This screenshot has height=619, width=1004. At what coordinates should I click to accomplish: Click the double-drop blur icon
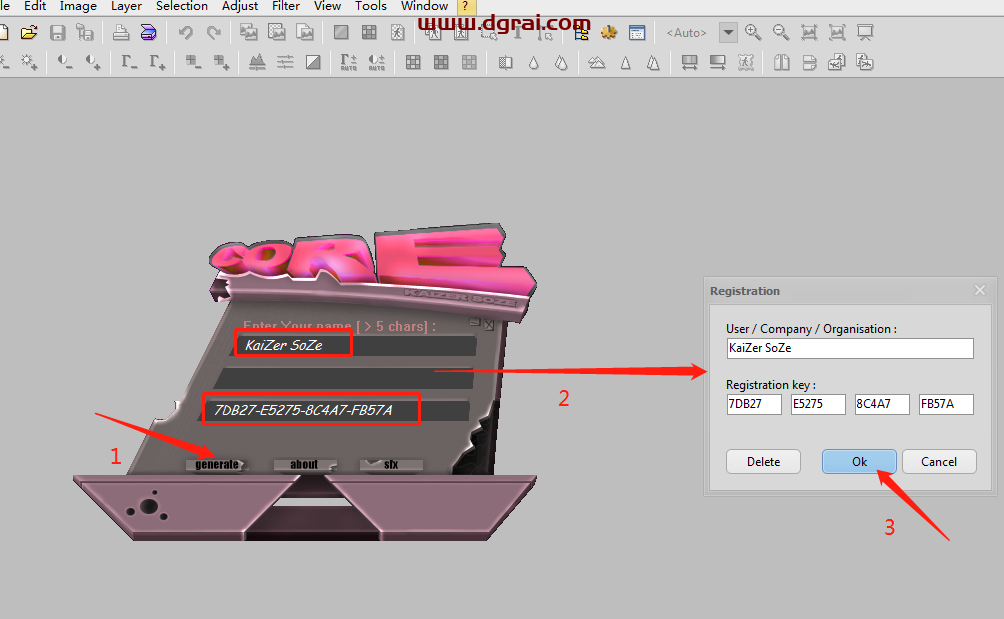(x=562, y=62)
